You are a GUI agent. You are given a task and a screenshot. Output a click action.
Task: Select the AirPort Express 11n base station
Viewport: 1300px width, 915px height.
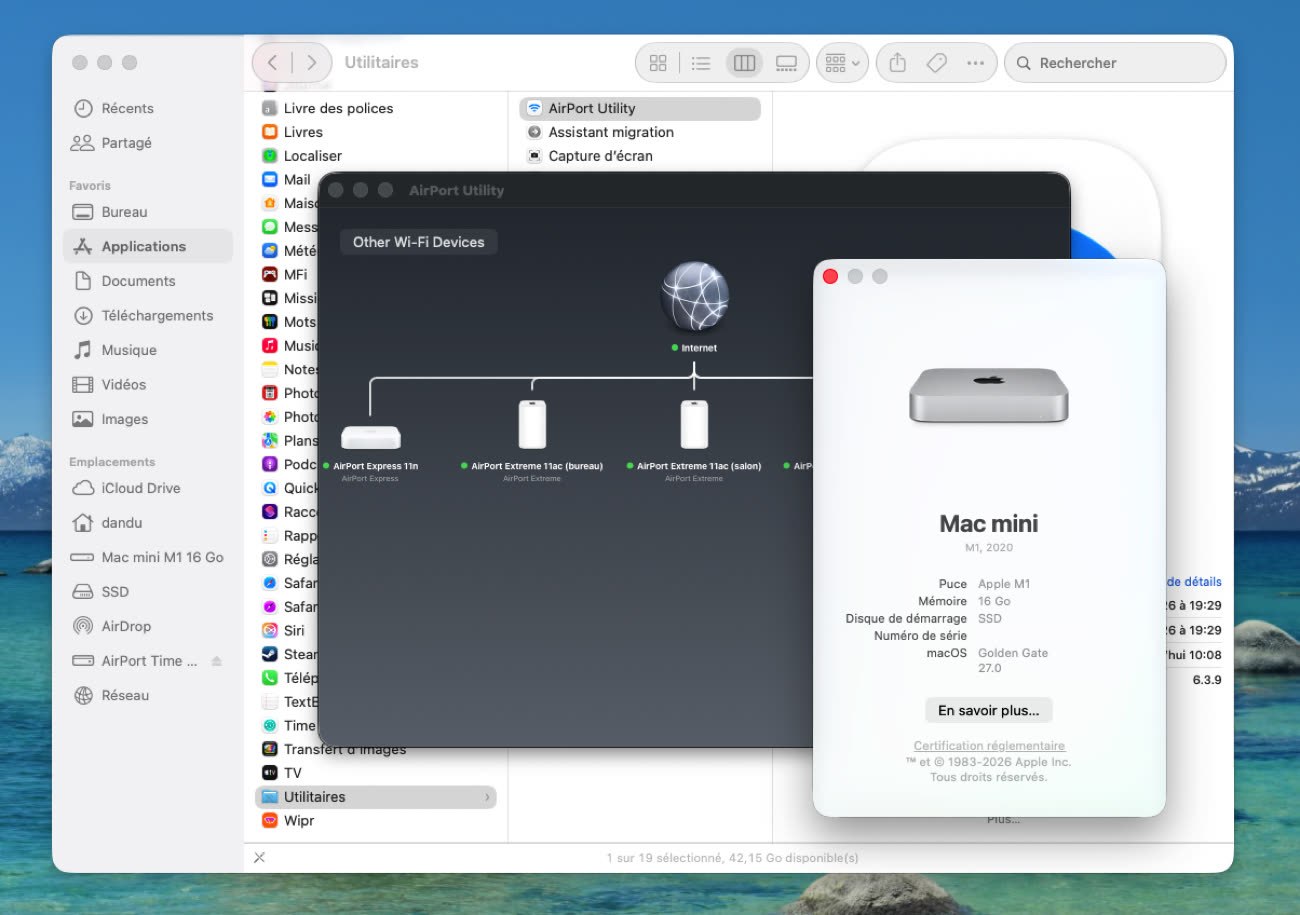click(x=370, y=437)
